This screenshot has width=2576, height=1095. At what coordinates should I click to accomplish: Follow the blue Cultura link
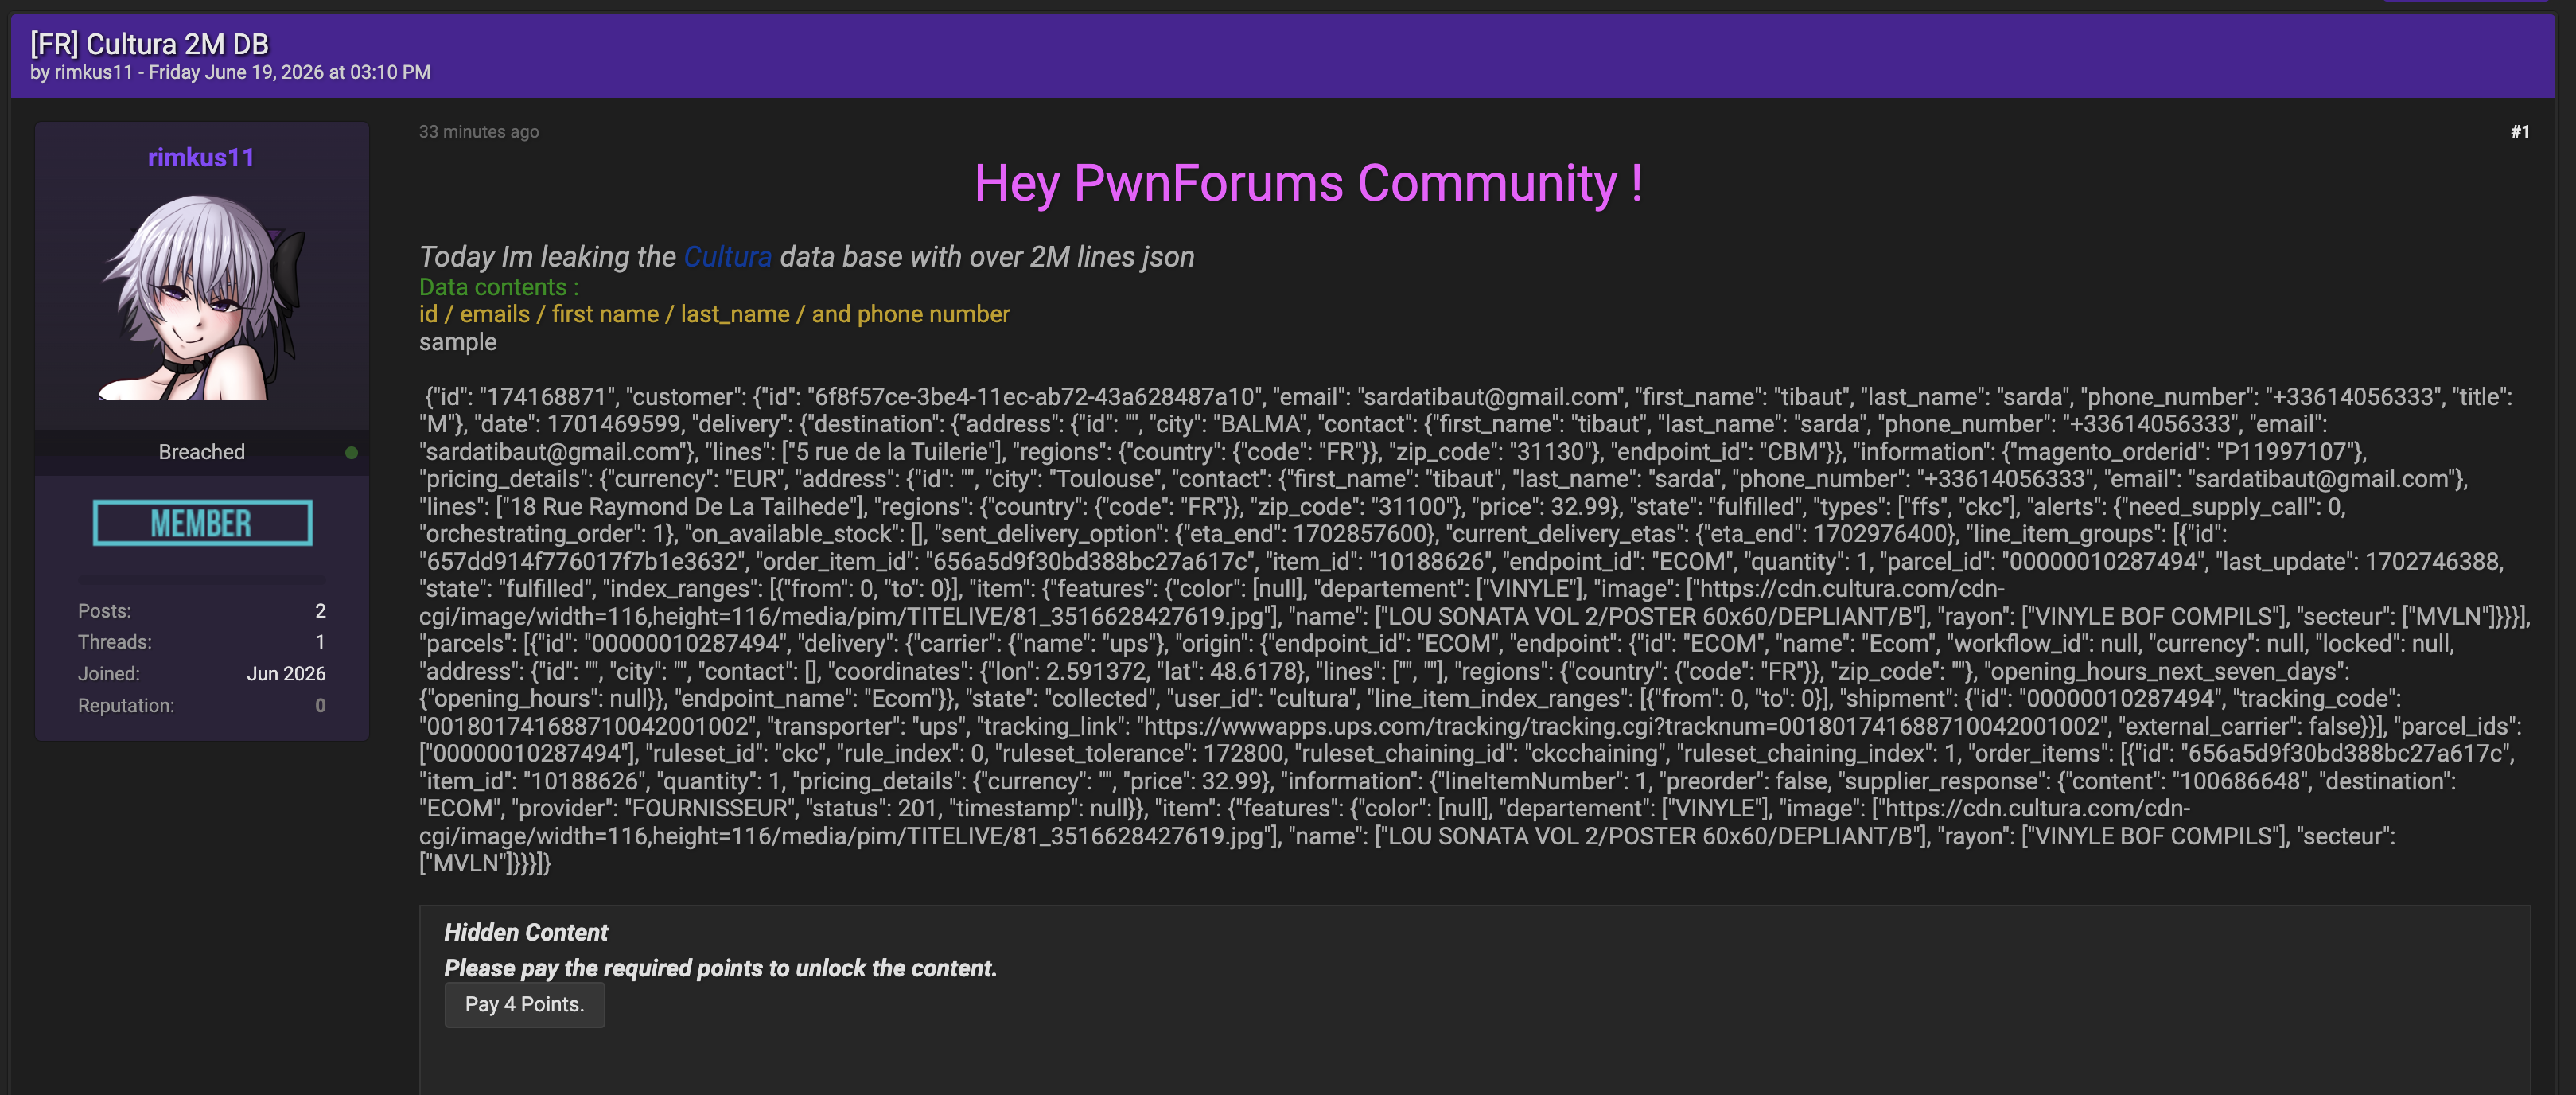click(727, 257)
